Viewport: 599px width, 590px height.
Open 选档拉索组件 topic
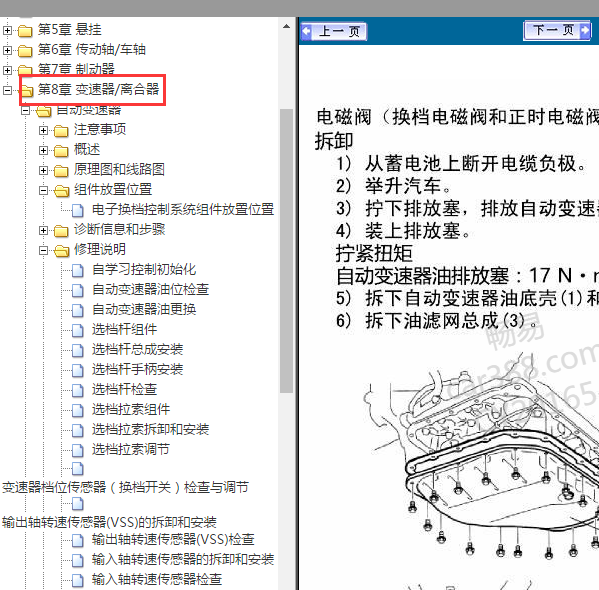(x=131, y=409)
